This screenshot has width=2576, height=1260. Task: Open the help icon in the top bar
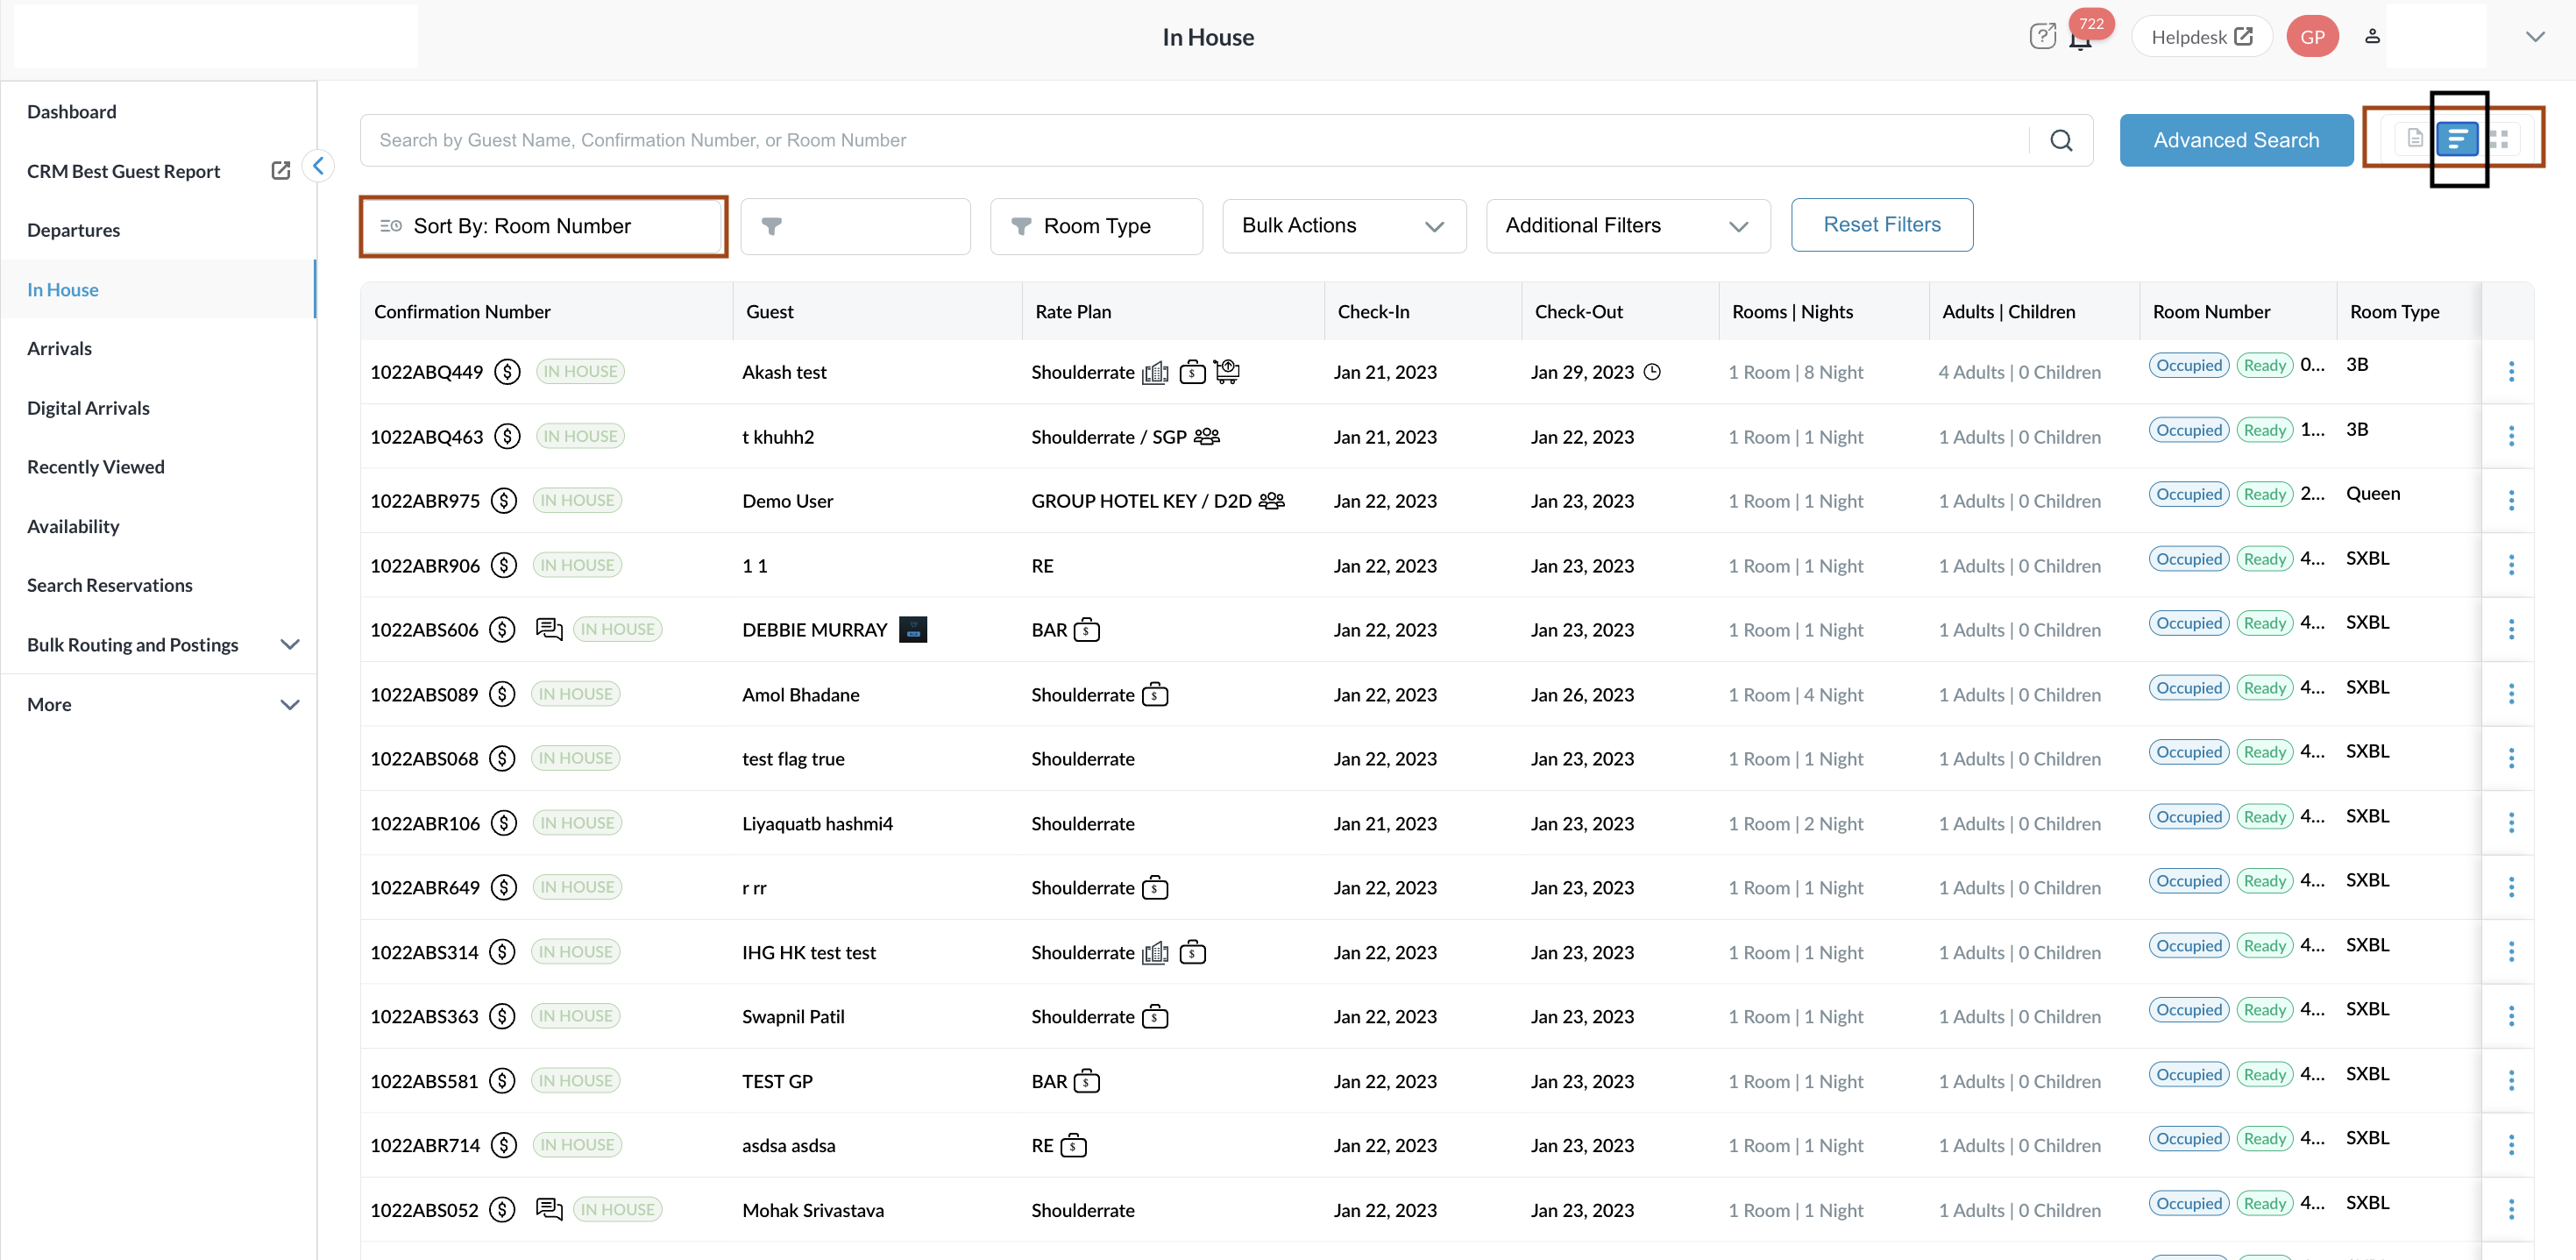[x=2043, y=36]
